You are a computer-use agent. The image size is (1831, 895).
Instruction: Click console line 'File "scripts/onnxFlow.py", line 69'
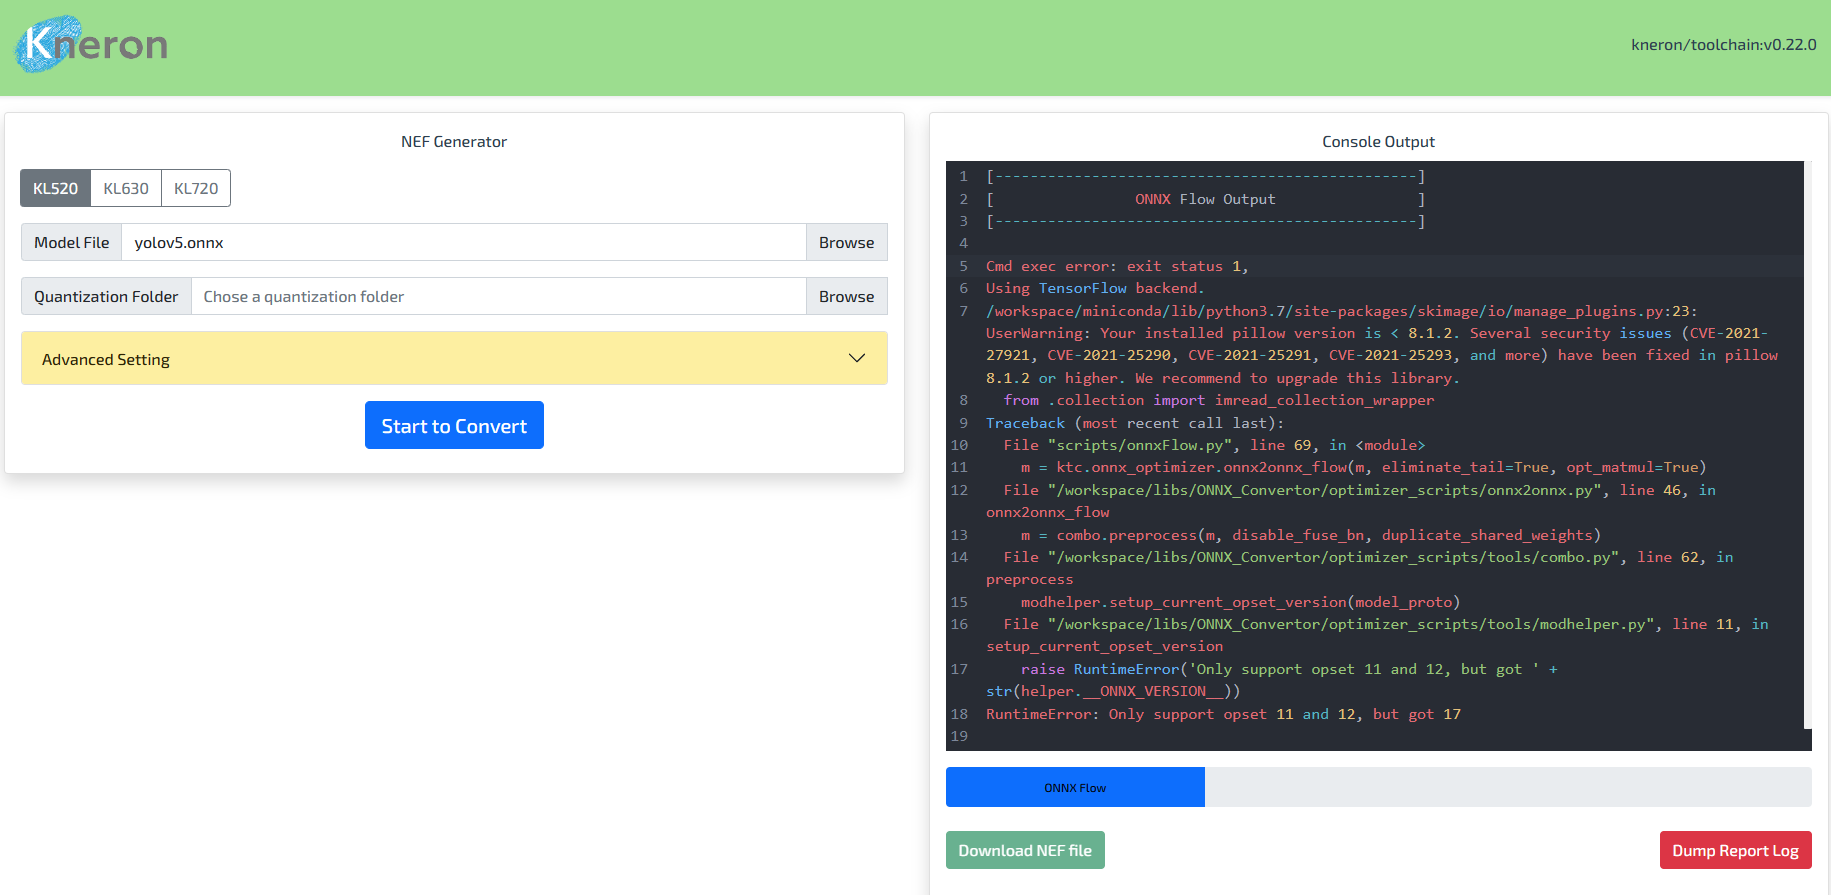pyautogui.click(x=1214, y=445)
